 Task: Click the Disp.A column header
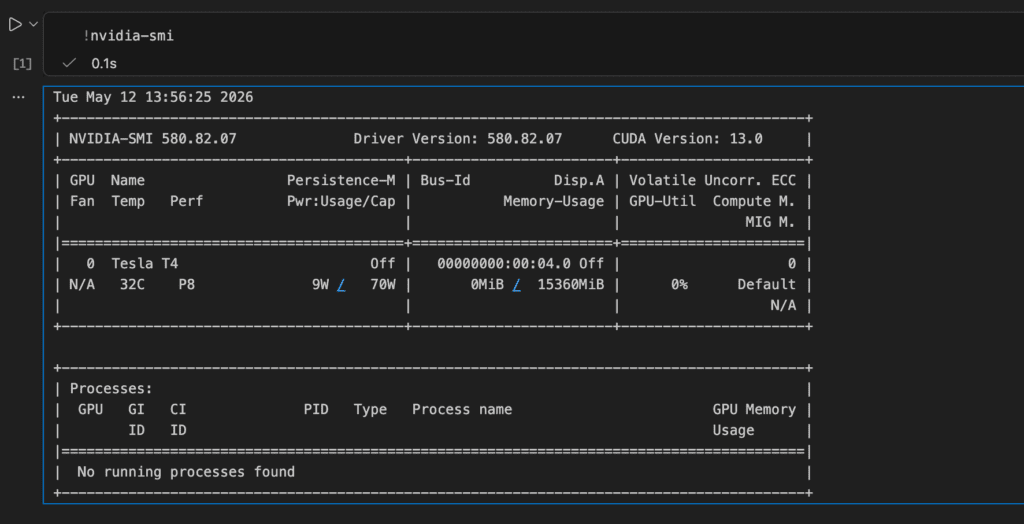[x=579, y=180]
